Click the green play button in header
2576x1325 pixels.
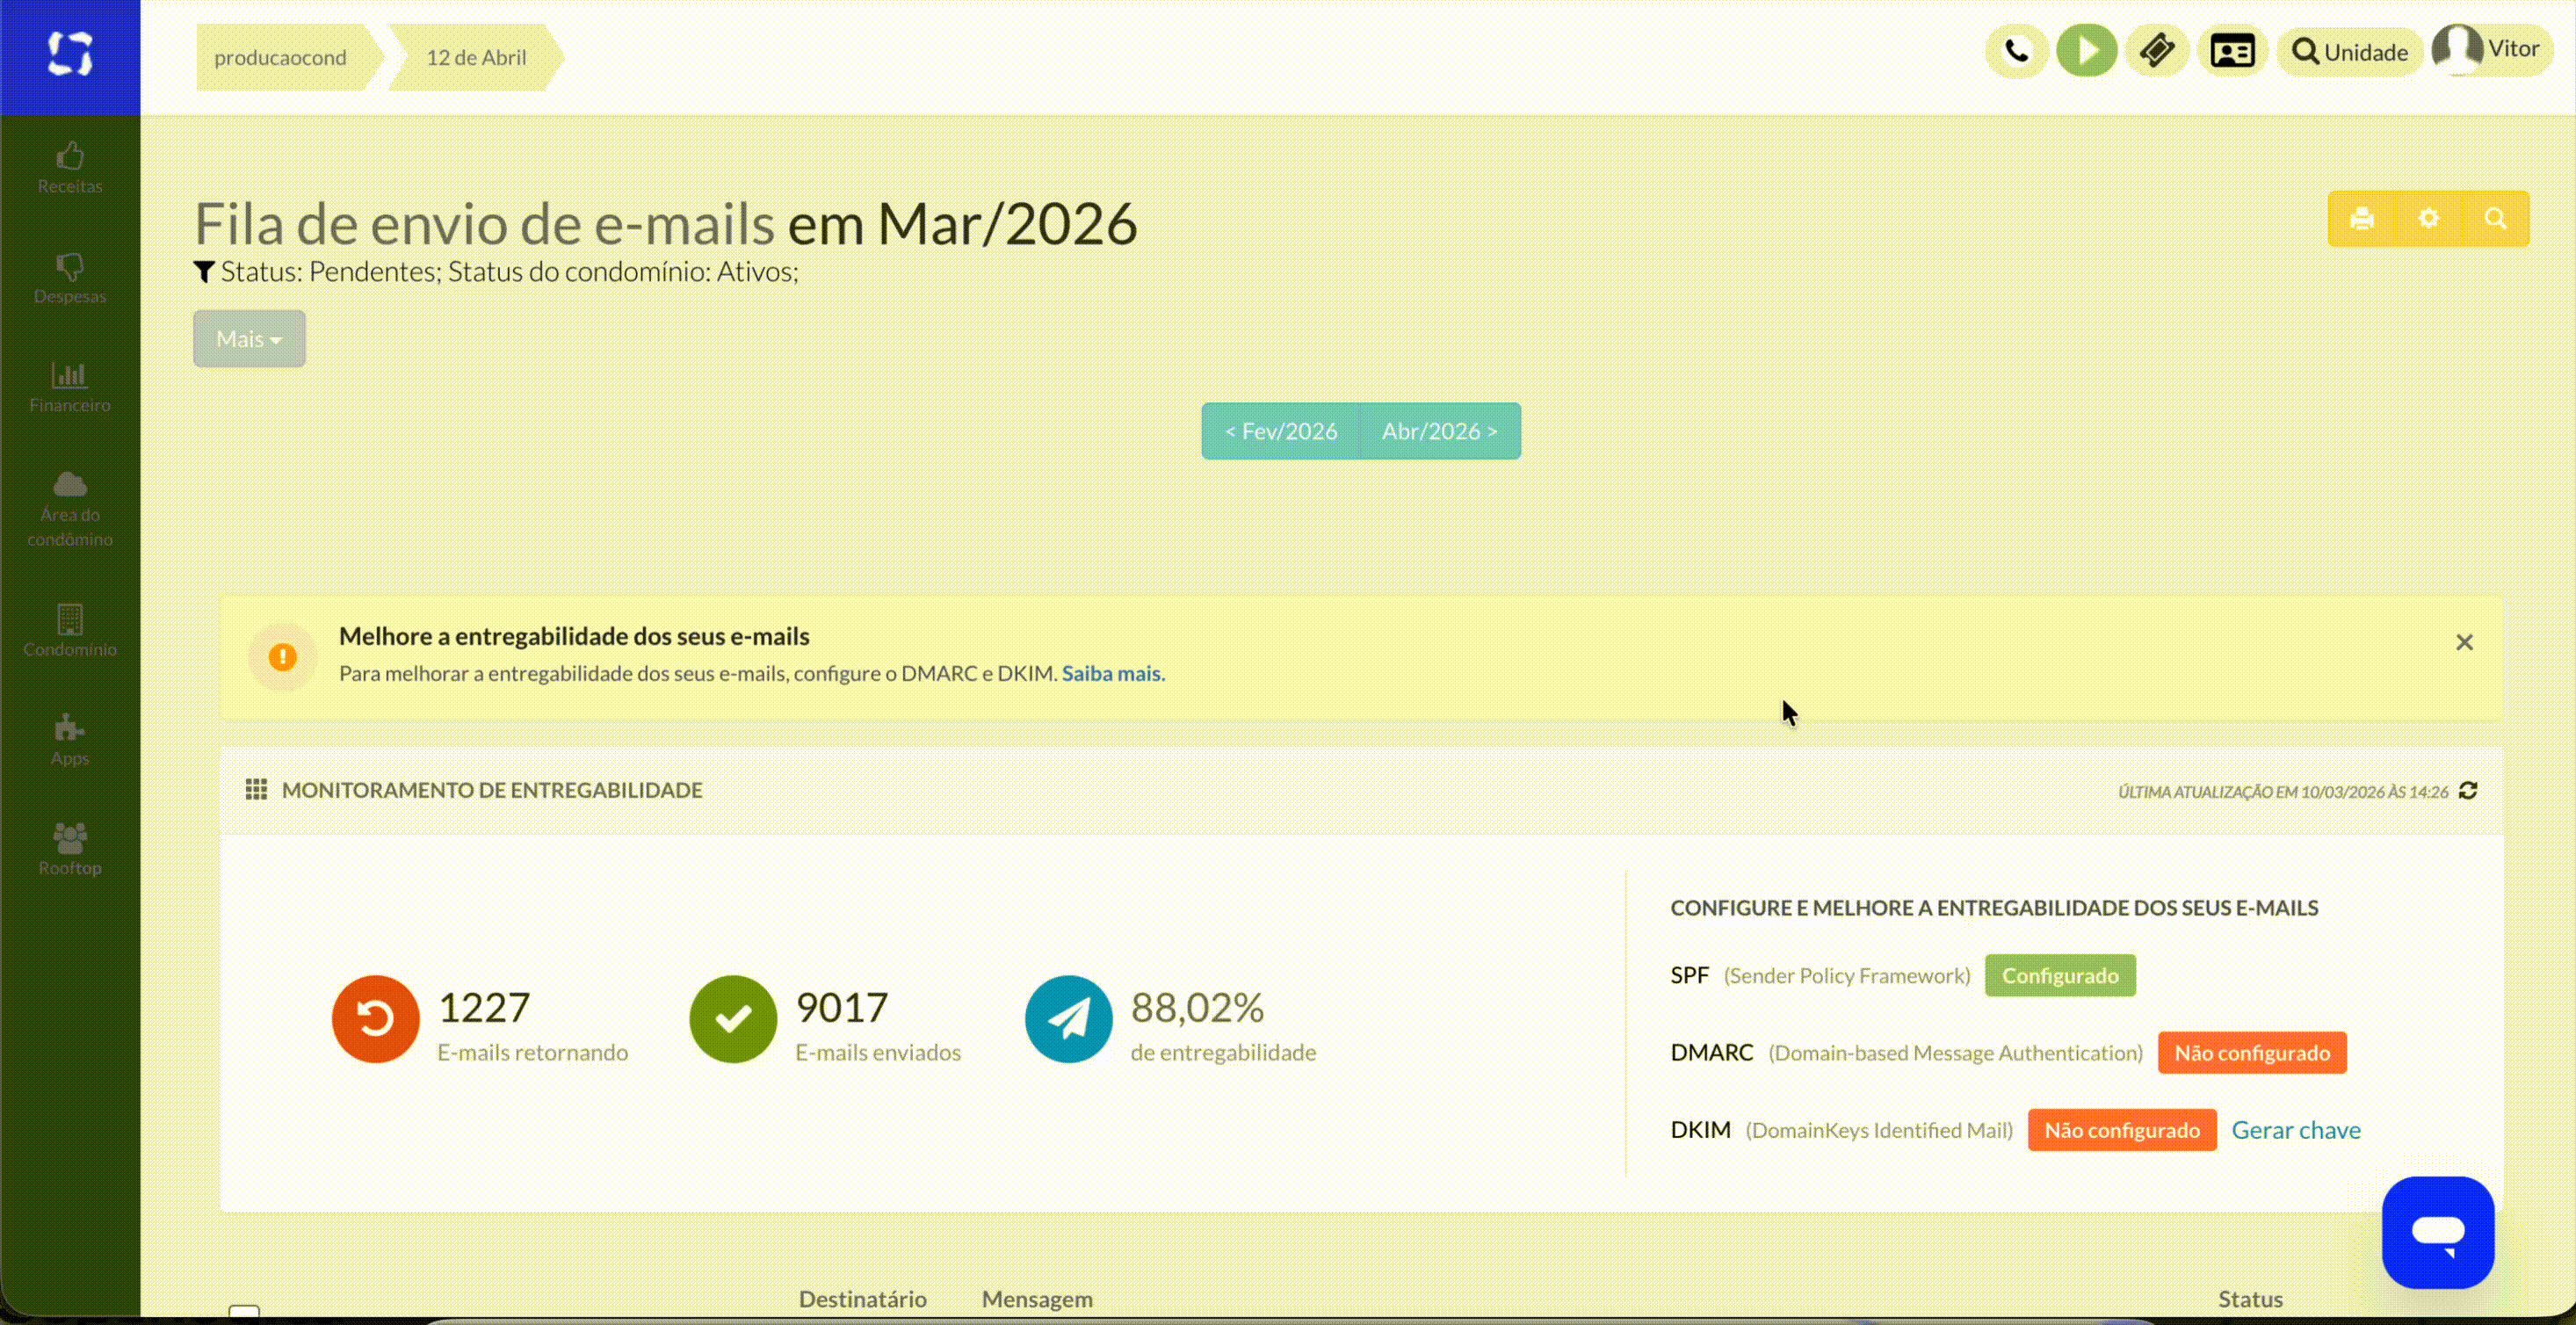[2087, 50]
